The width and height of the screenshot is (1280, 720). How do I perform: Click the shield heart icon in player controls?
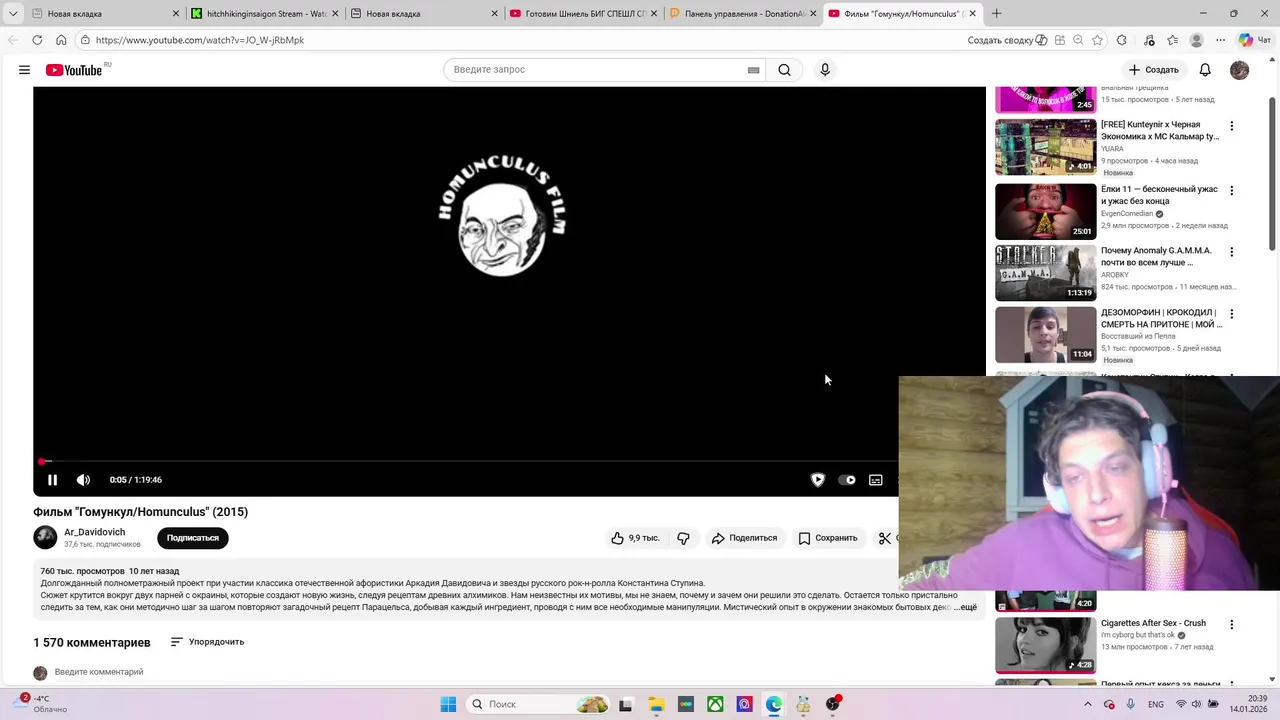(x=818, y=480)
